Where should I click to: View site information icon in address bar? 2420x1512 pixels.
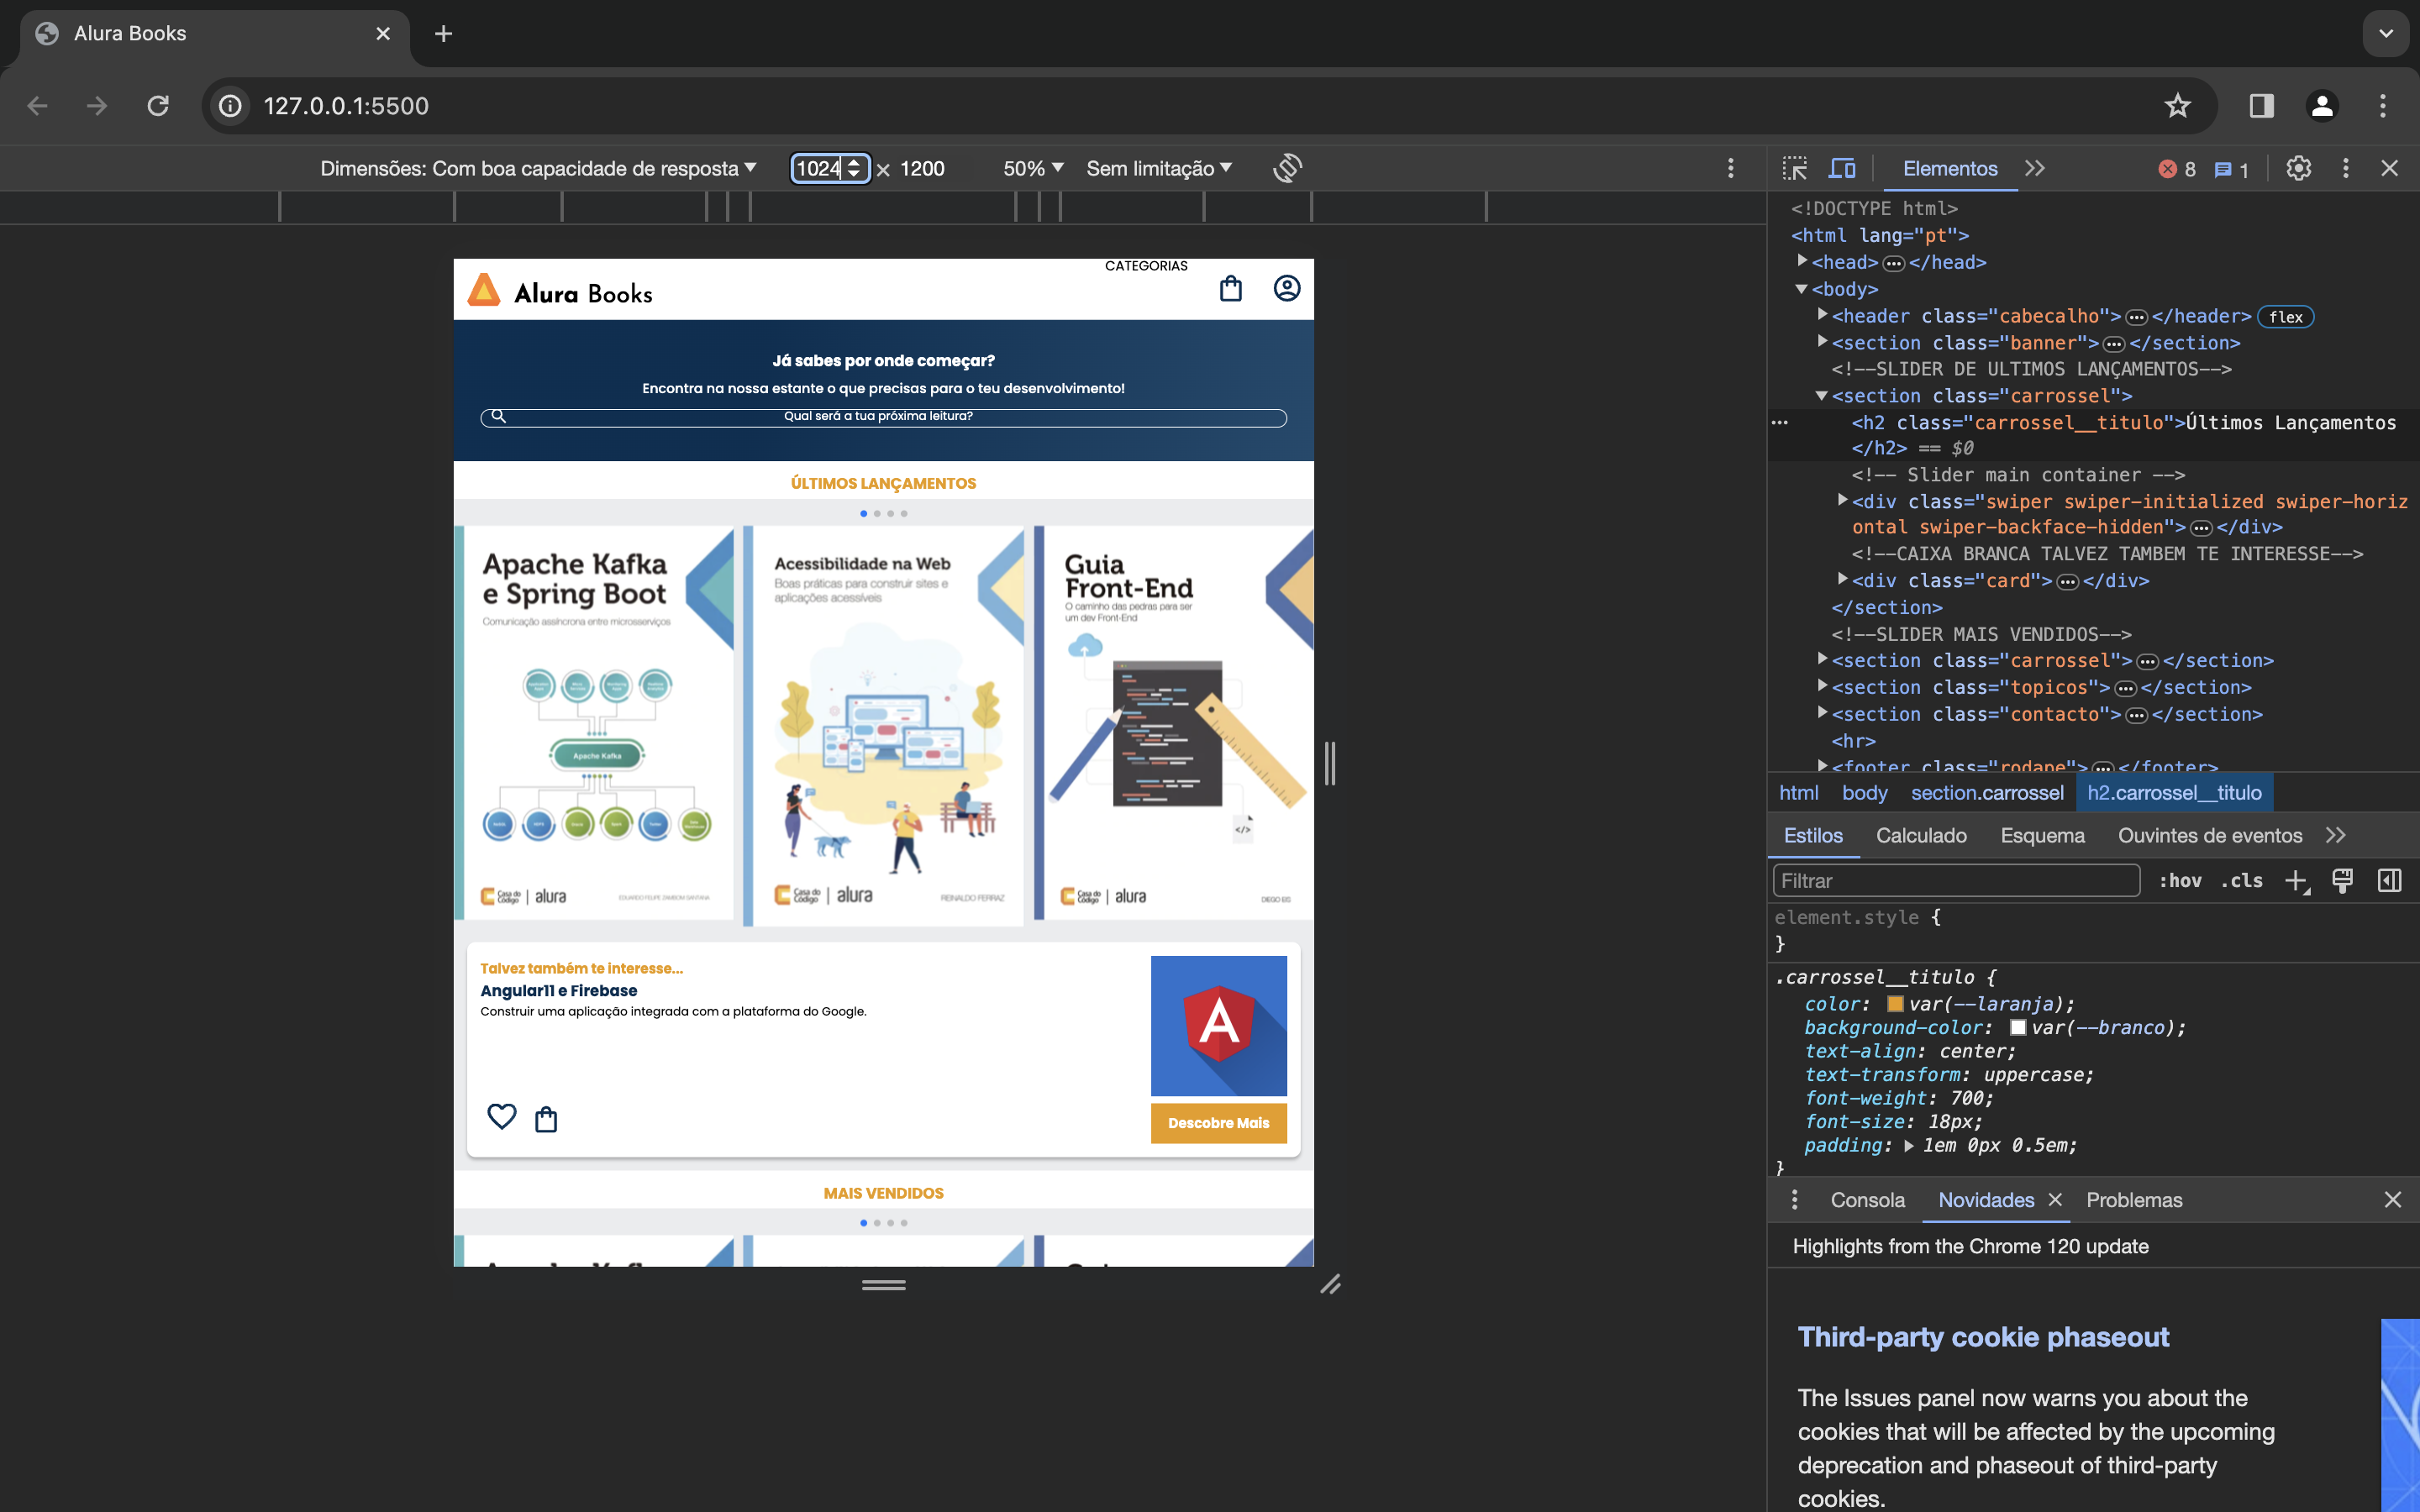pos(231,106)
